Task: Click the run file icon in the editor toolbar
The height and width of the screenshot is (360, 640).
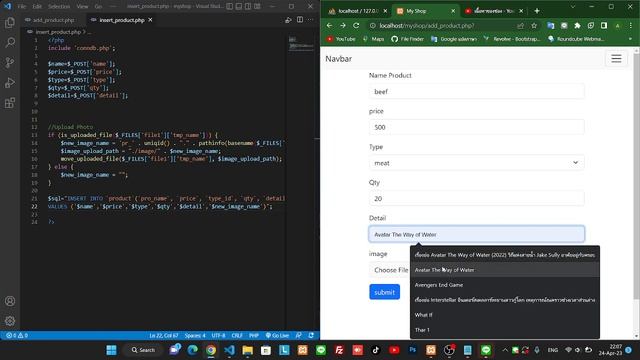Action: 288,20
